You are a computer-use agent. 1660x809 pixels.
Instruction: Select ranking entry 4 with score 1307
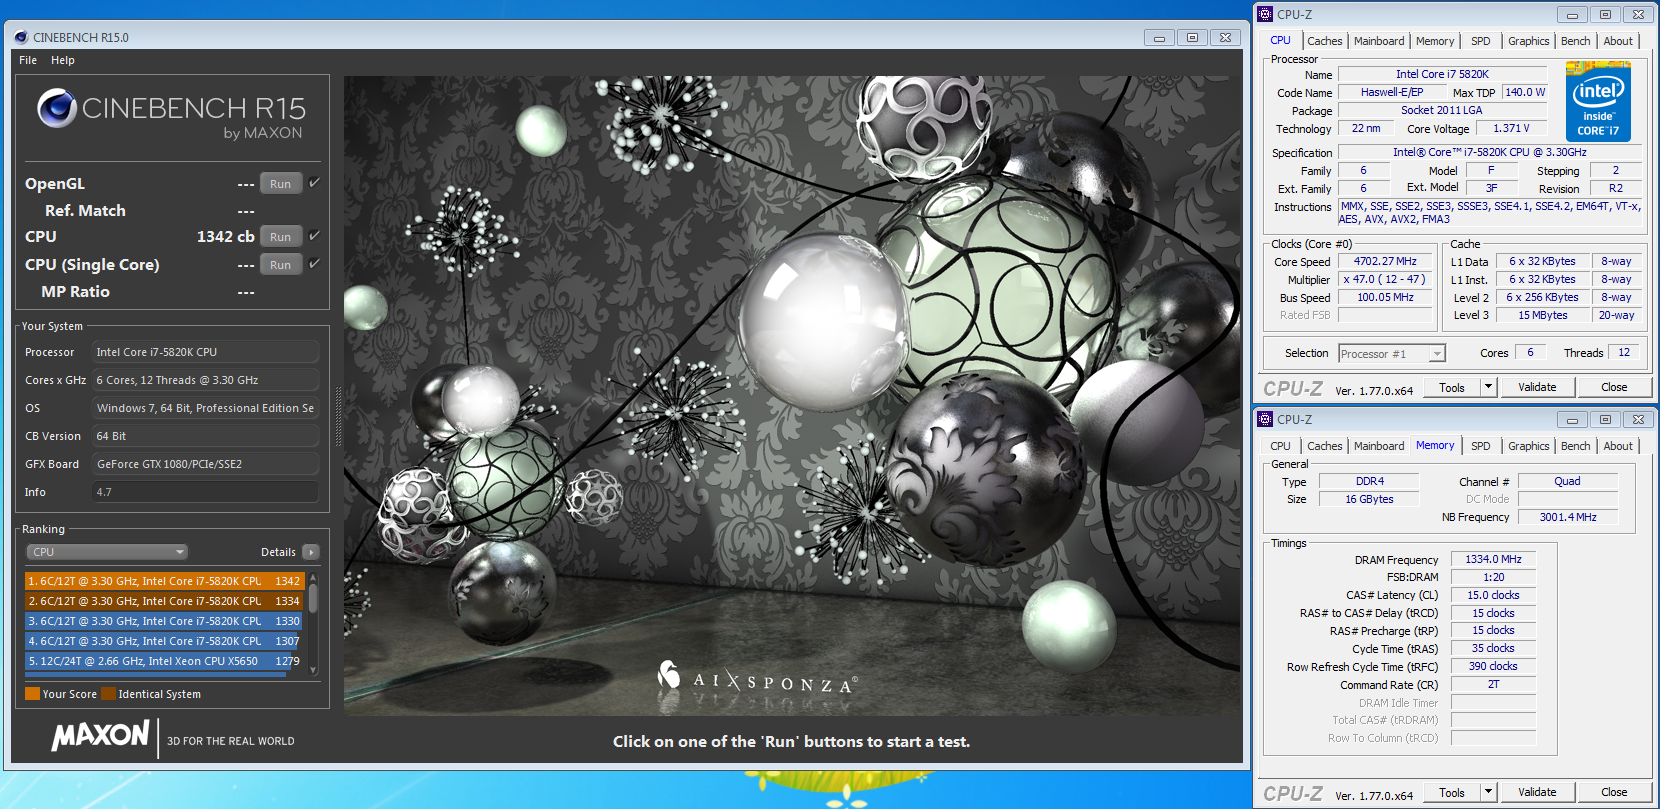click(x=164, y=641)
